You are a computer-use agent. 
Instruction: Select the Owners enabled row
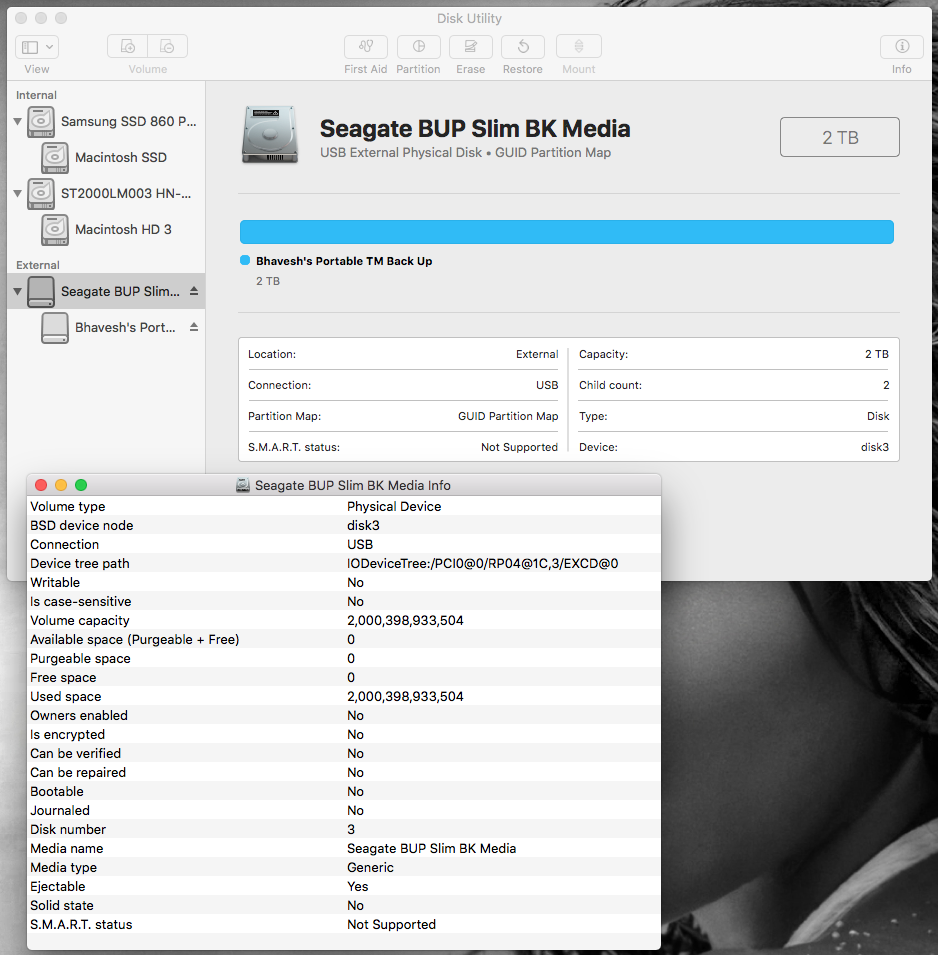coord(344,715)
